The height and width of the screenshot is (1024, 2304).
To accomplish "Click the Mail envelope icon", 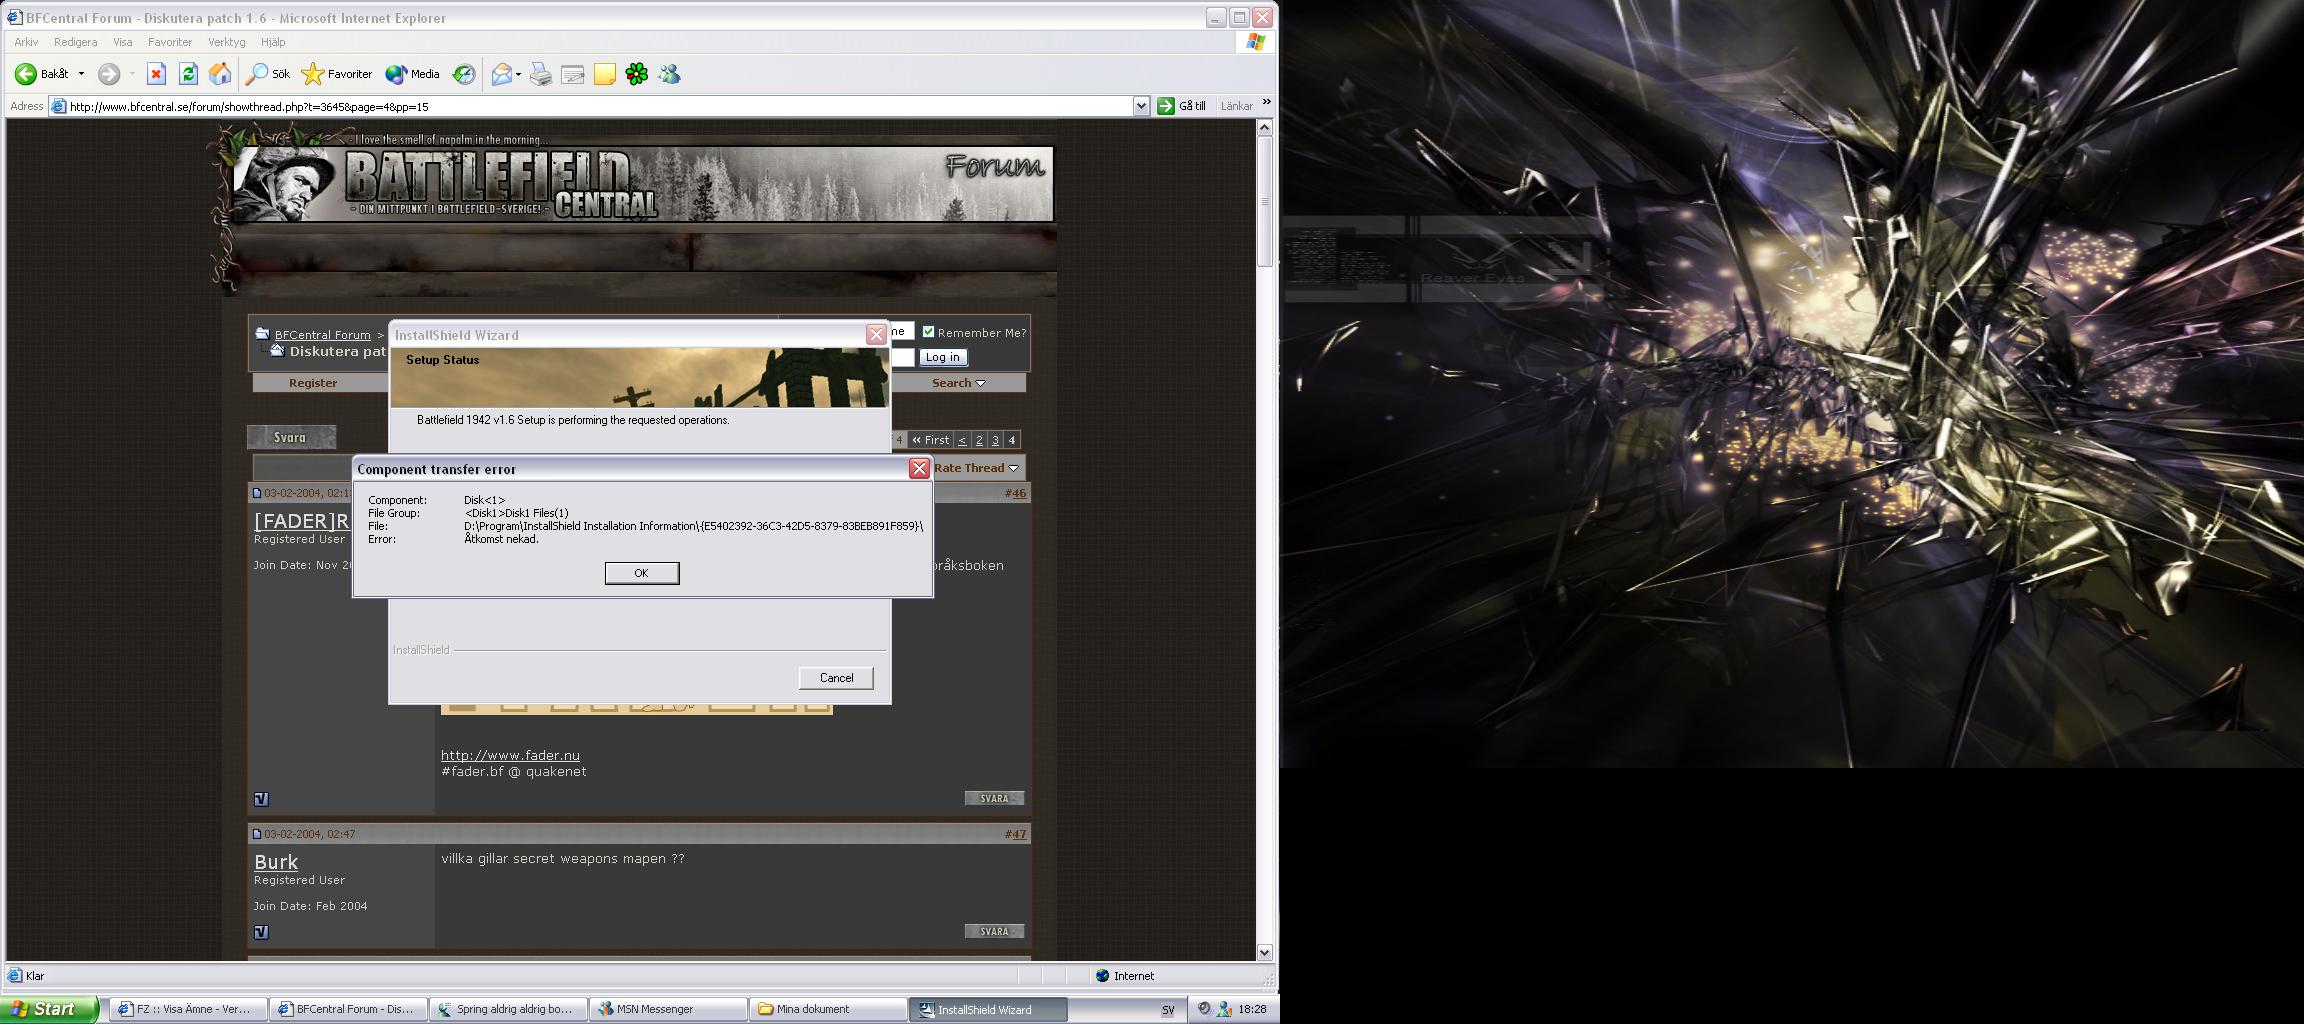I will (x=502, y=74).
